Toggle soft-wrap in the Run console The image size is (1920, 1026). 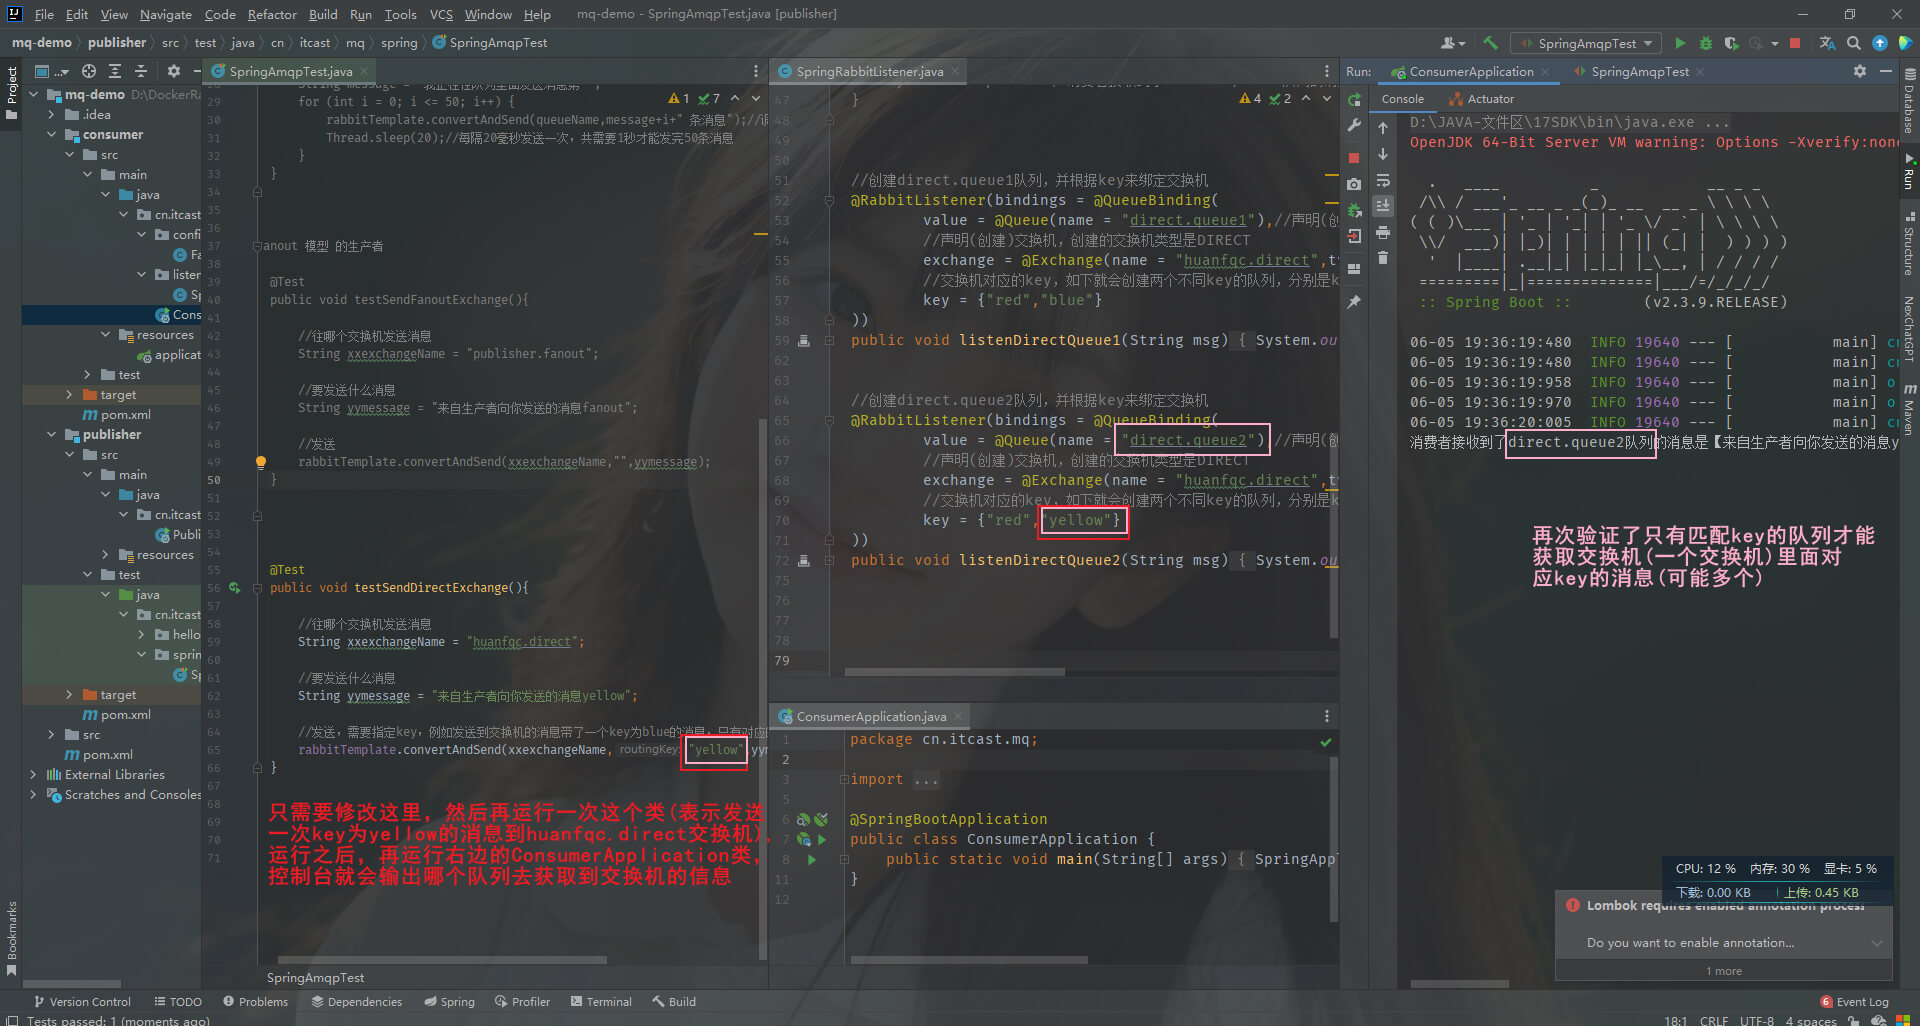(1383, 180)
